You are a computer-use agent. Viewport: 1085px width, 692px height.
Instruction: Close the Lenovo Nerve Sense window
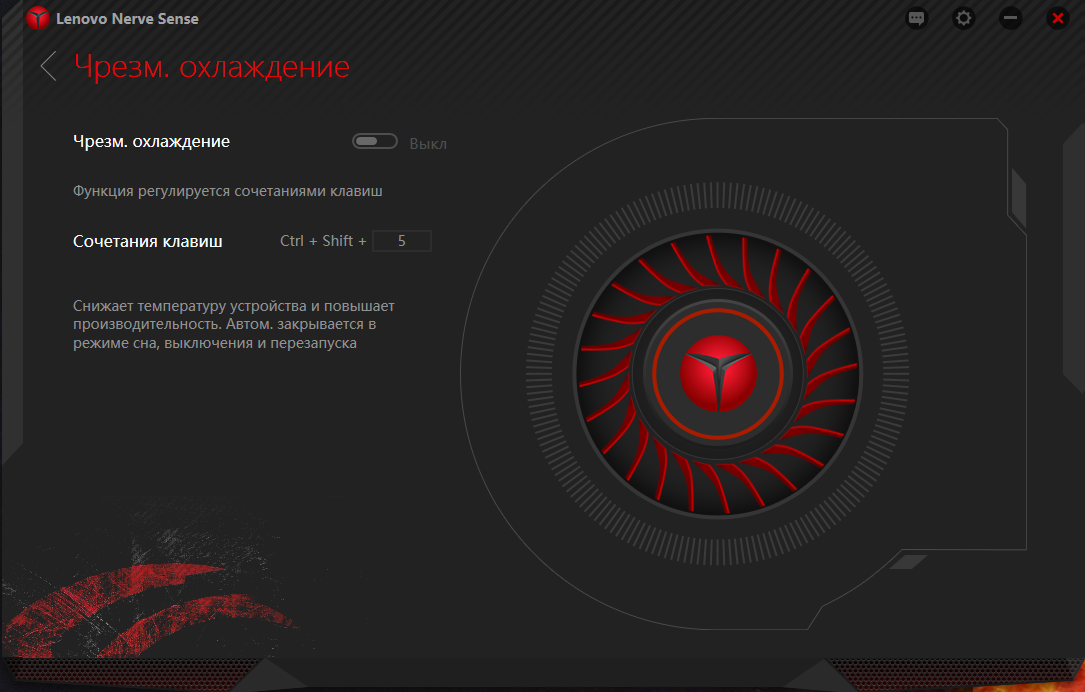pos(1057,19)
